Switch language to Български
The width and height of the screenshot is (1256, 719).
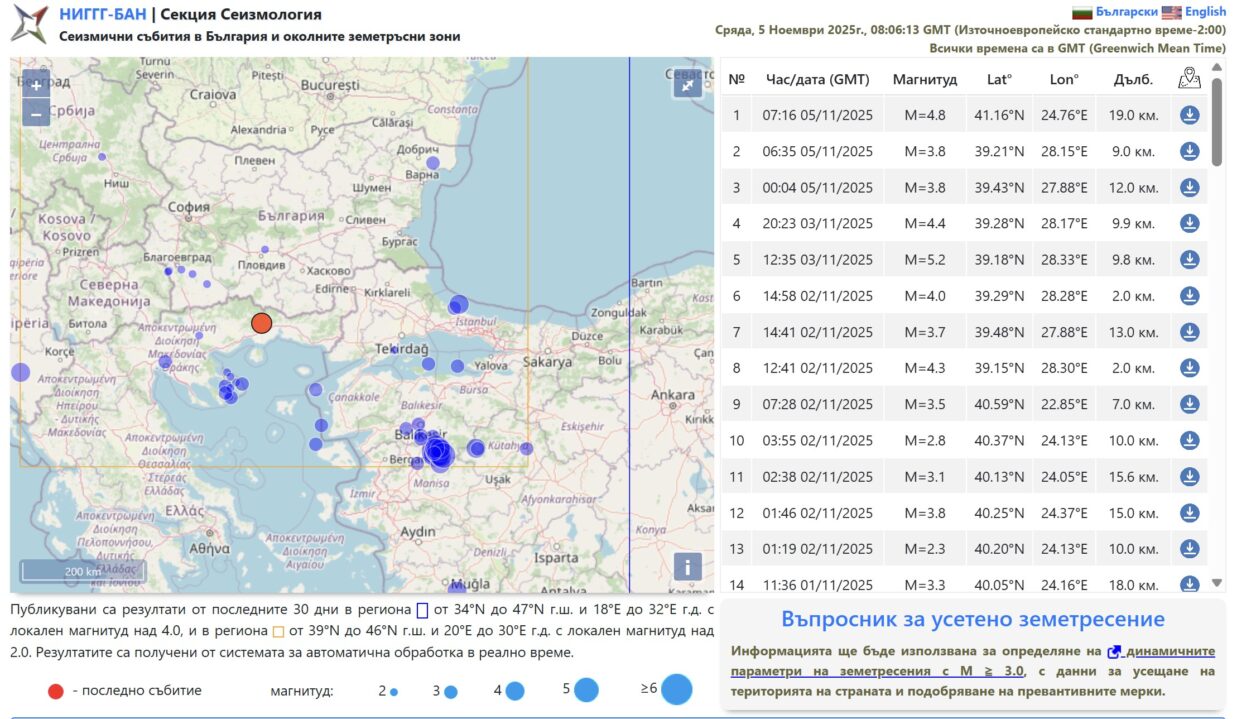(1126, 12)
